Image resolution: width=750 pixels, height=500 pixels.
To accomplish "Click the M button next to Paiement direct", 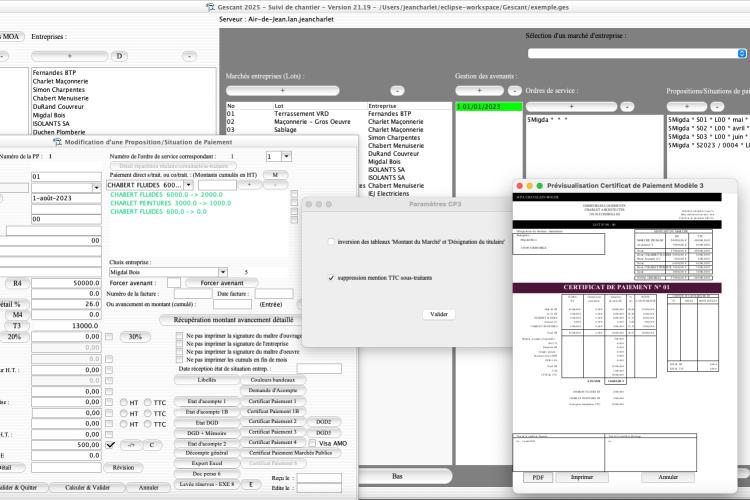I will coord(275,175).
